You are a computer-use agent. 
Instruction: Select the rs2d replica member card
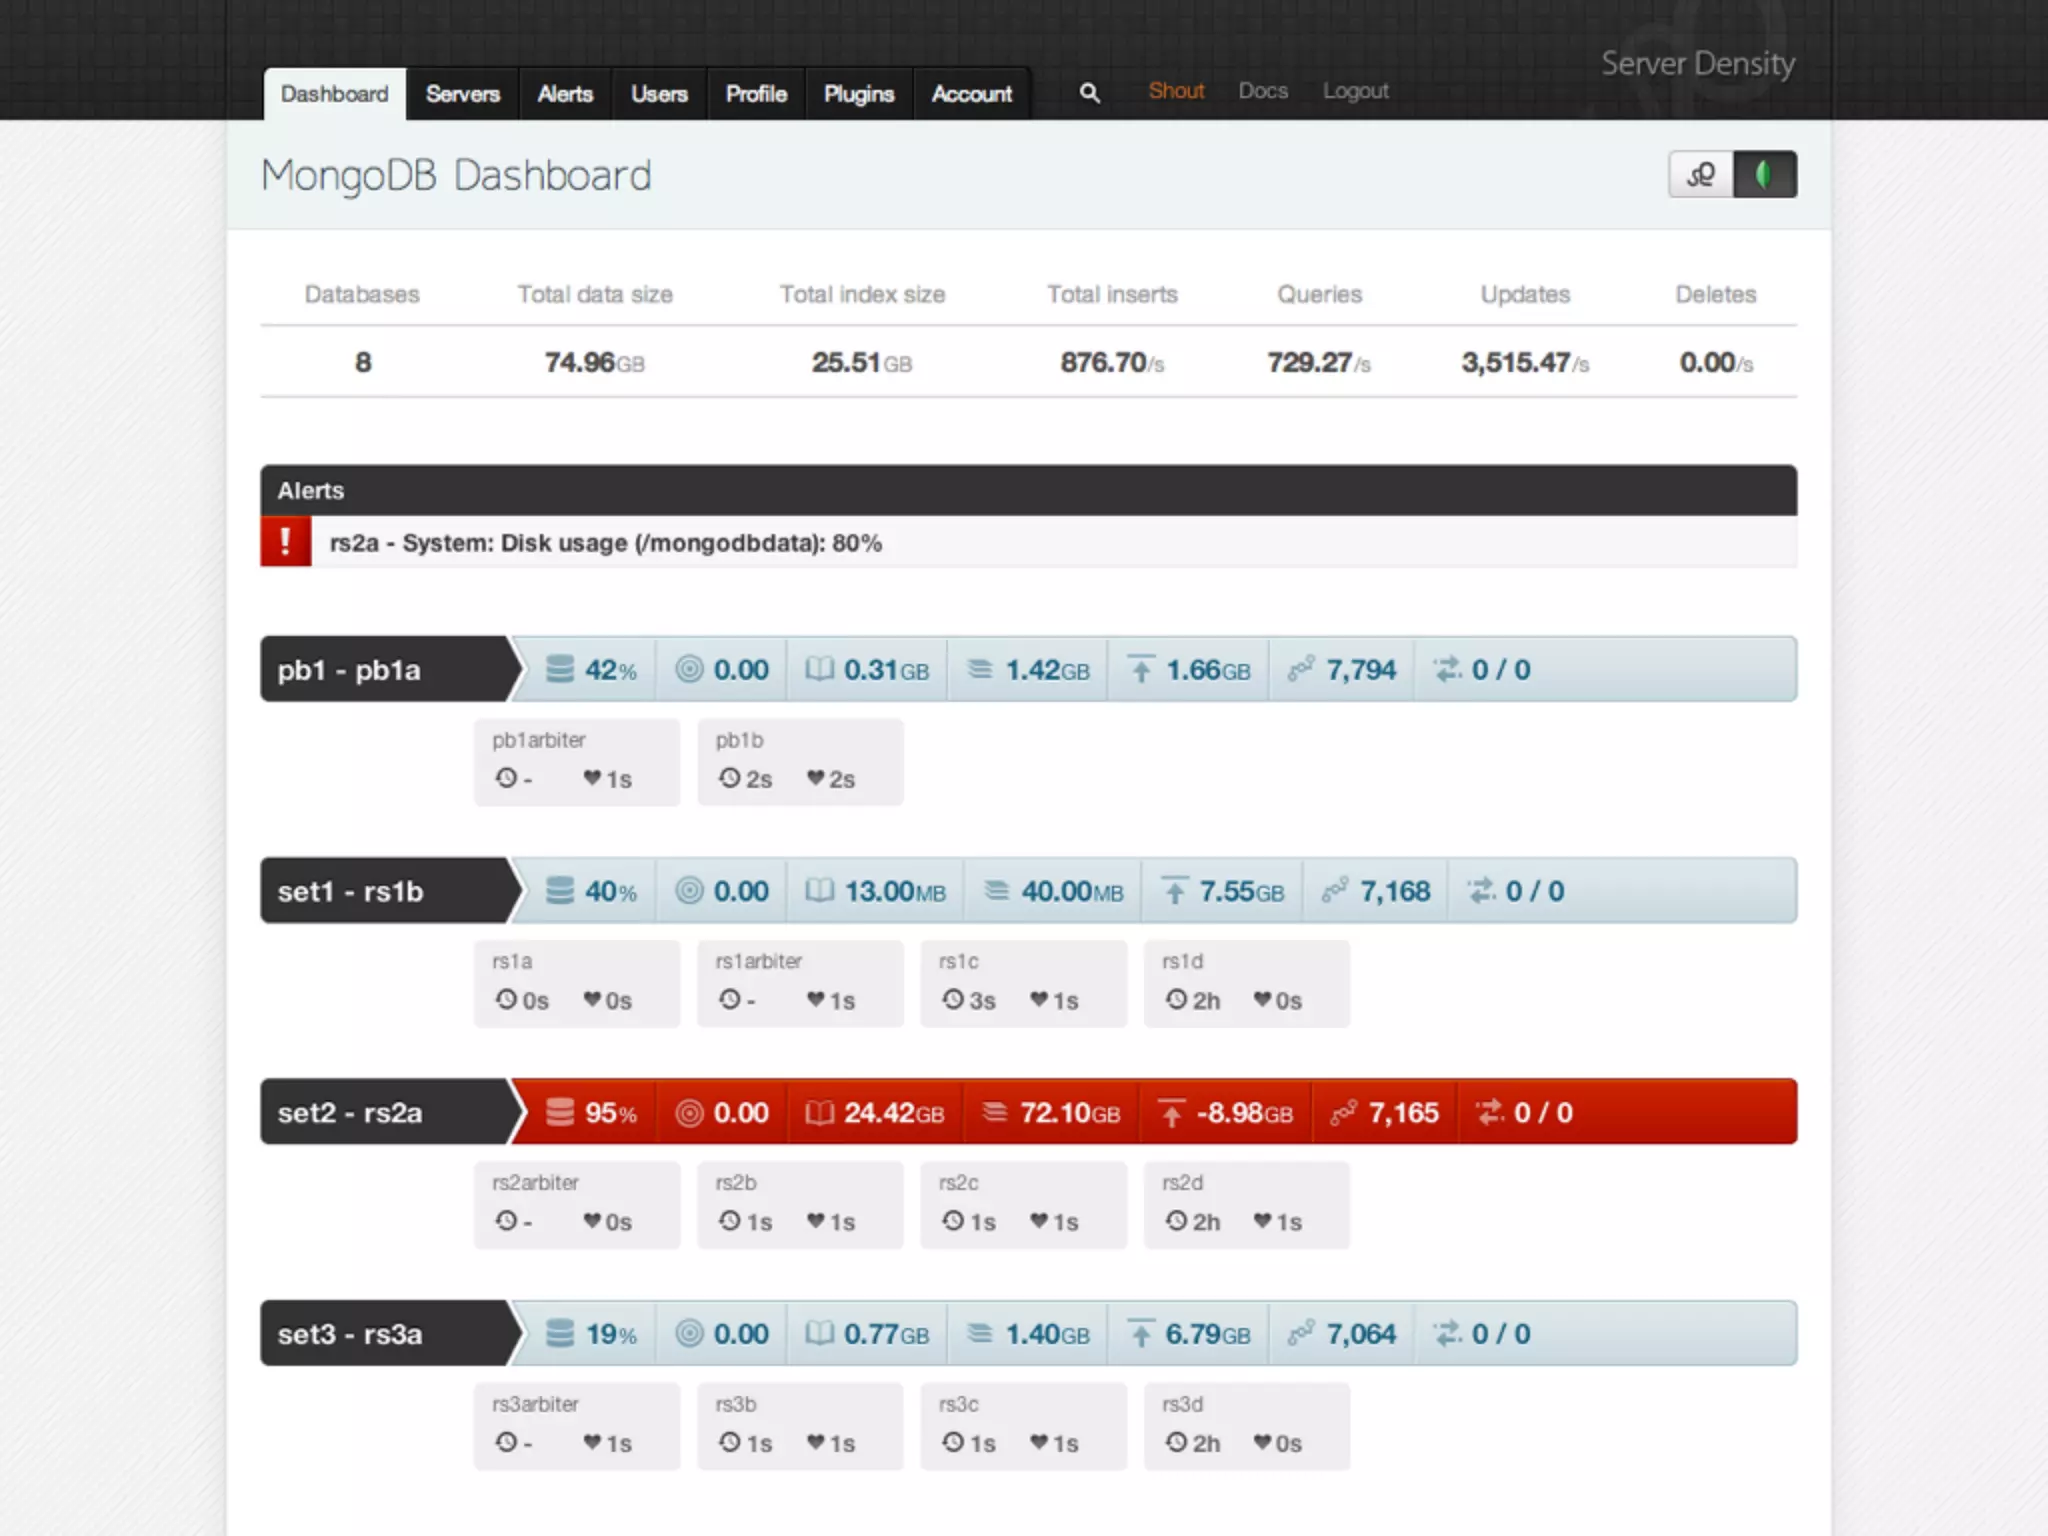point(1246,1204)
